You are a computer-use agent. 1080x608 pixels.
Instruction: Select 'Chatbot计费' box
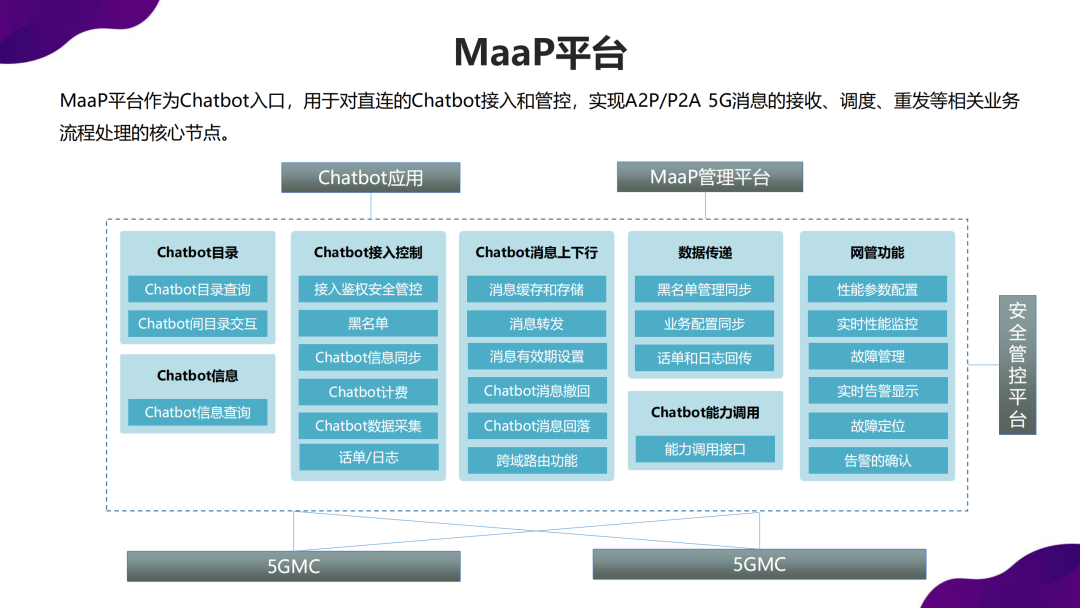368,392
